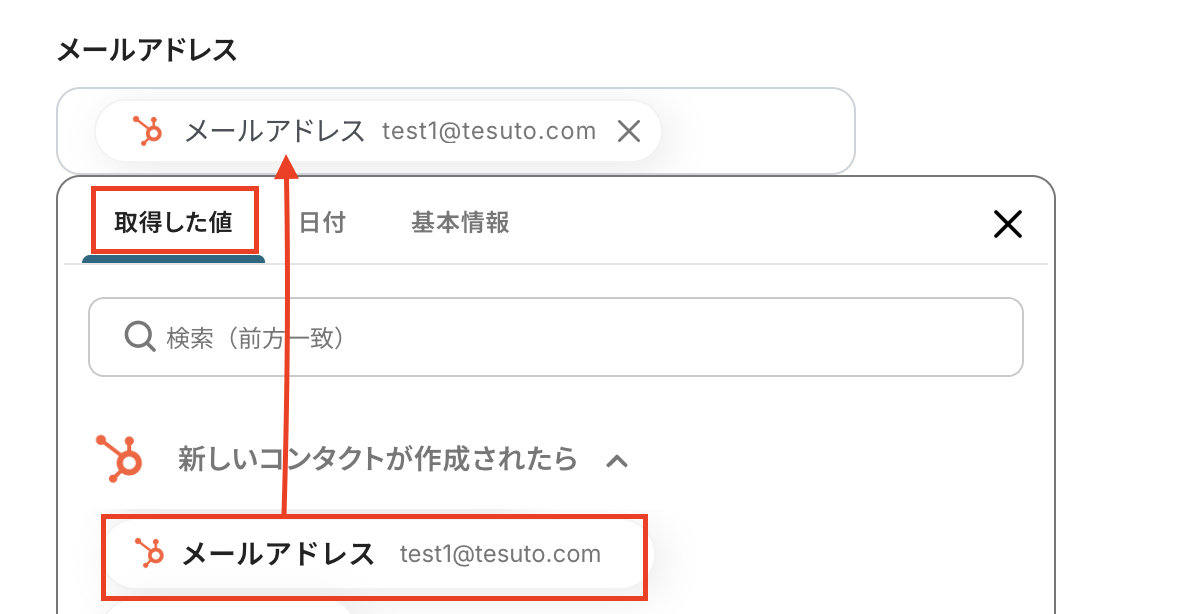Switch to the 取得した値 tab

click(x=173, y=222)
